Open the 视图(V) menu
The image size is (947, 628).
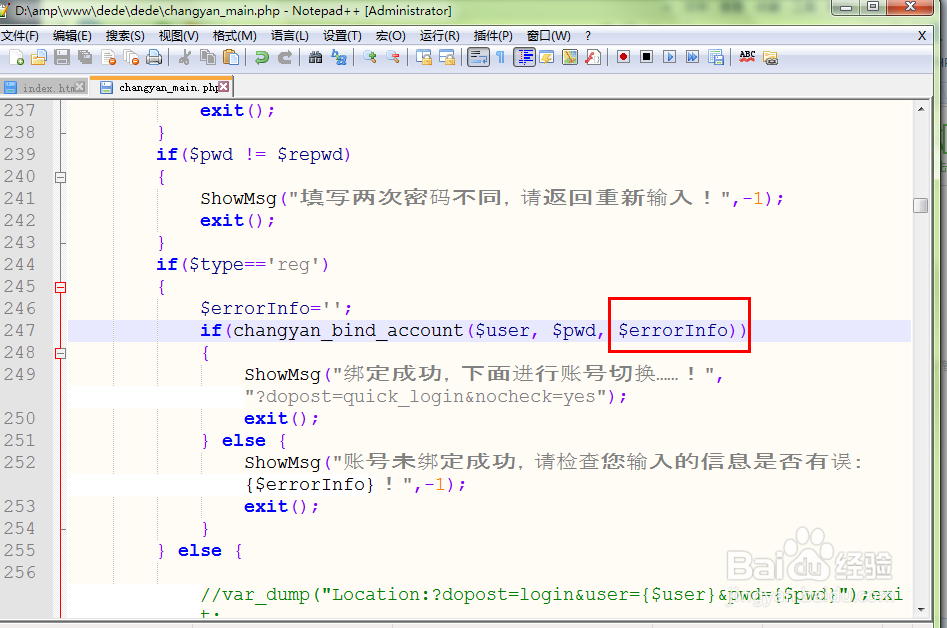tap(178, 36)
